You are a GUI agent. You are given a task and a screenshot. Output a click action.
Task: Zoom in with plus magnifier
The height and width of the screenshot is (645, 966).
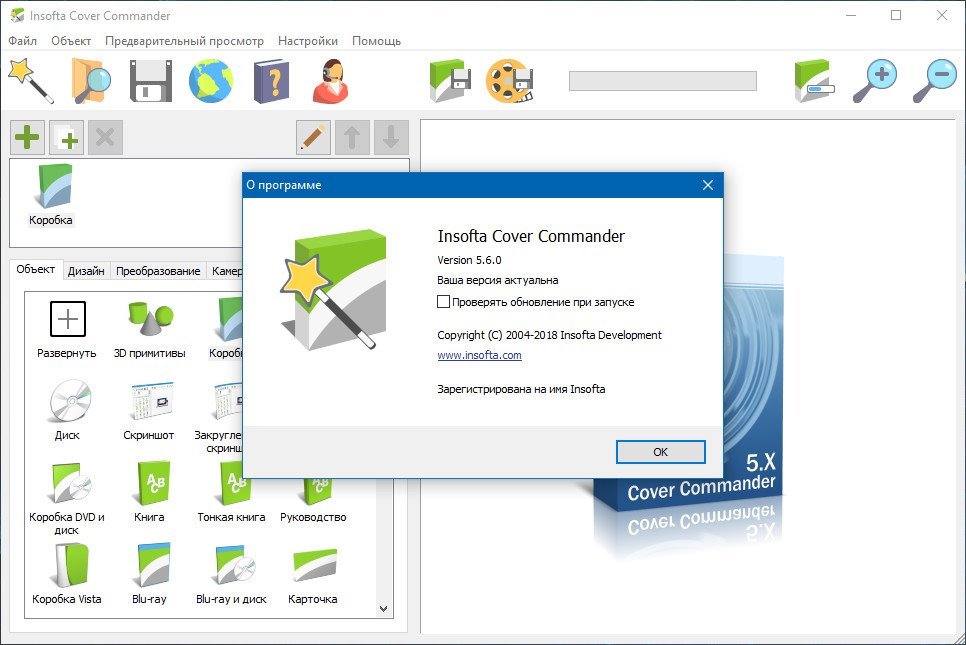[875, 81]
